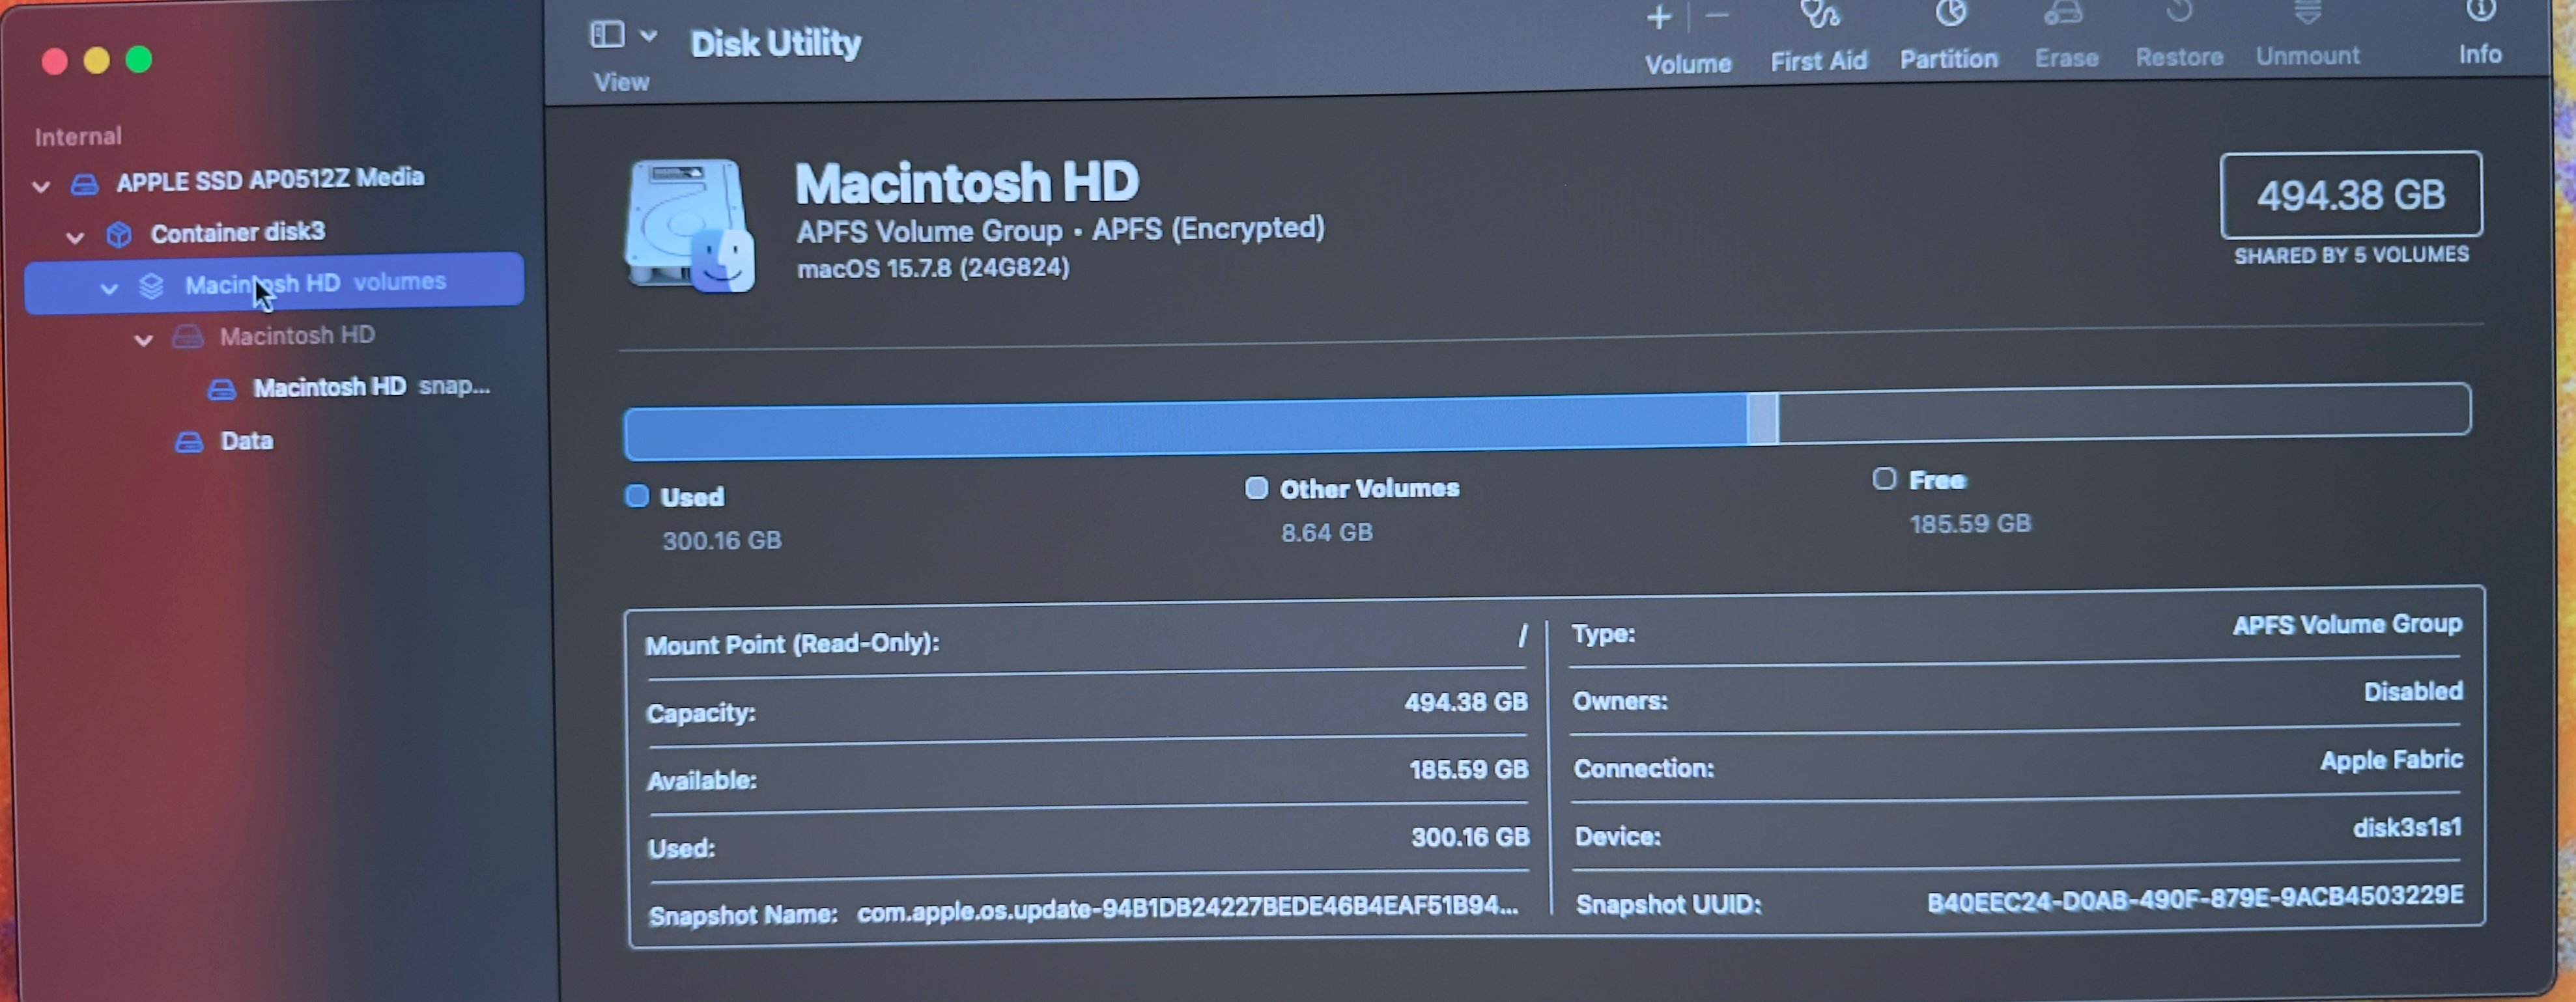Click the Macintosh HD title heading

pos(967,183)
